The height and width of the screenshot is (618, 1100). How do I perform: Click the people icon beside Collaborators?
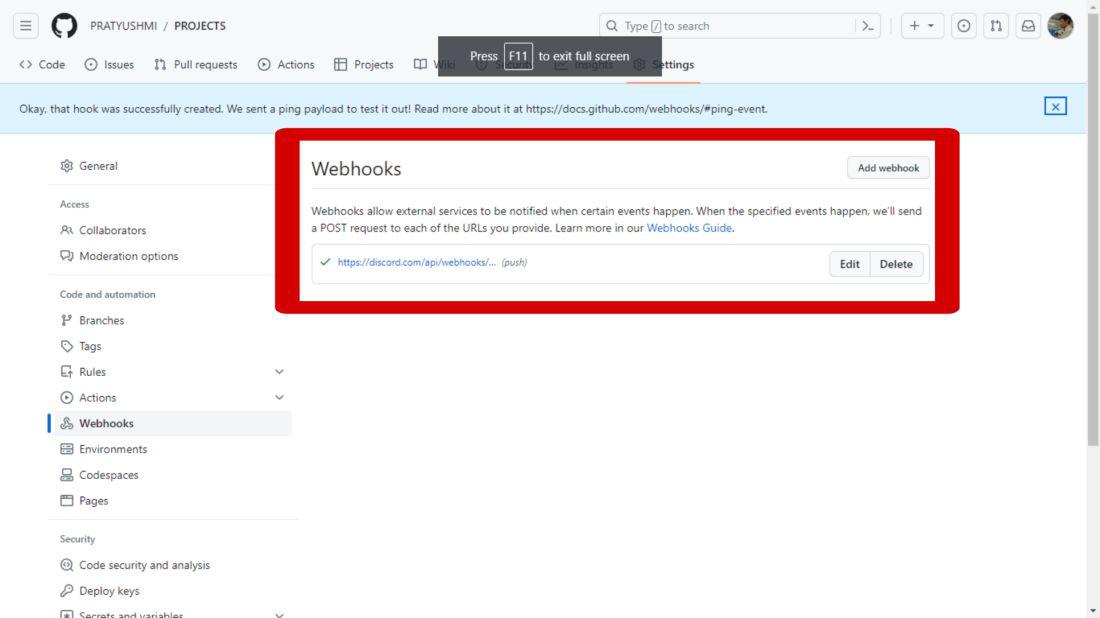tap(67, 230)
